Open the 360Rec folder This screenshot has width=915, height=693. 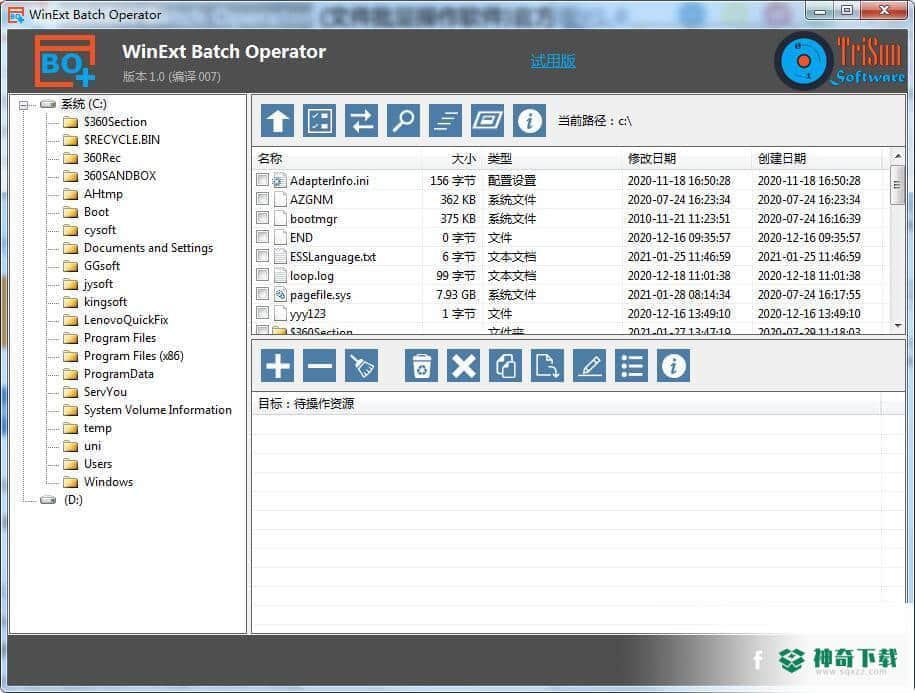(x=102, y=158)
